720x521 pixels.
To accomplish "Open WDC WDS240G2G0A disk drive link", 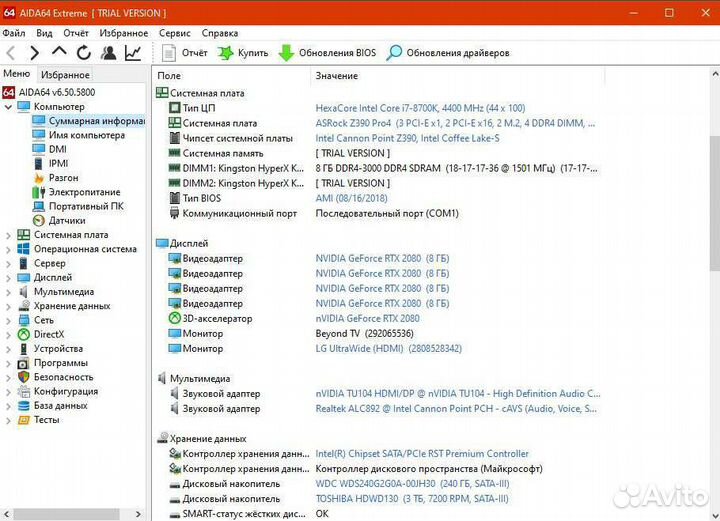I will tap(412, 484).
